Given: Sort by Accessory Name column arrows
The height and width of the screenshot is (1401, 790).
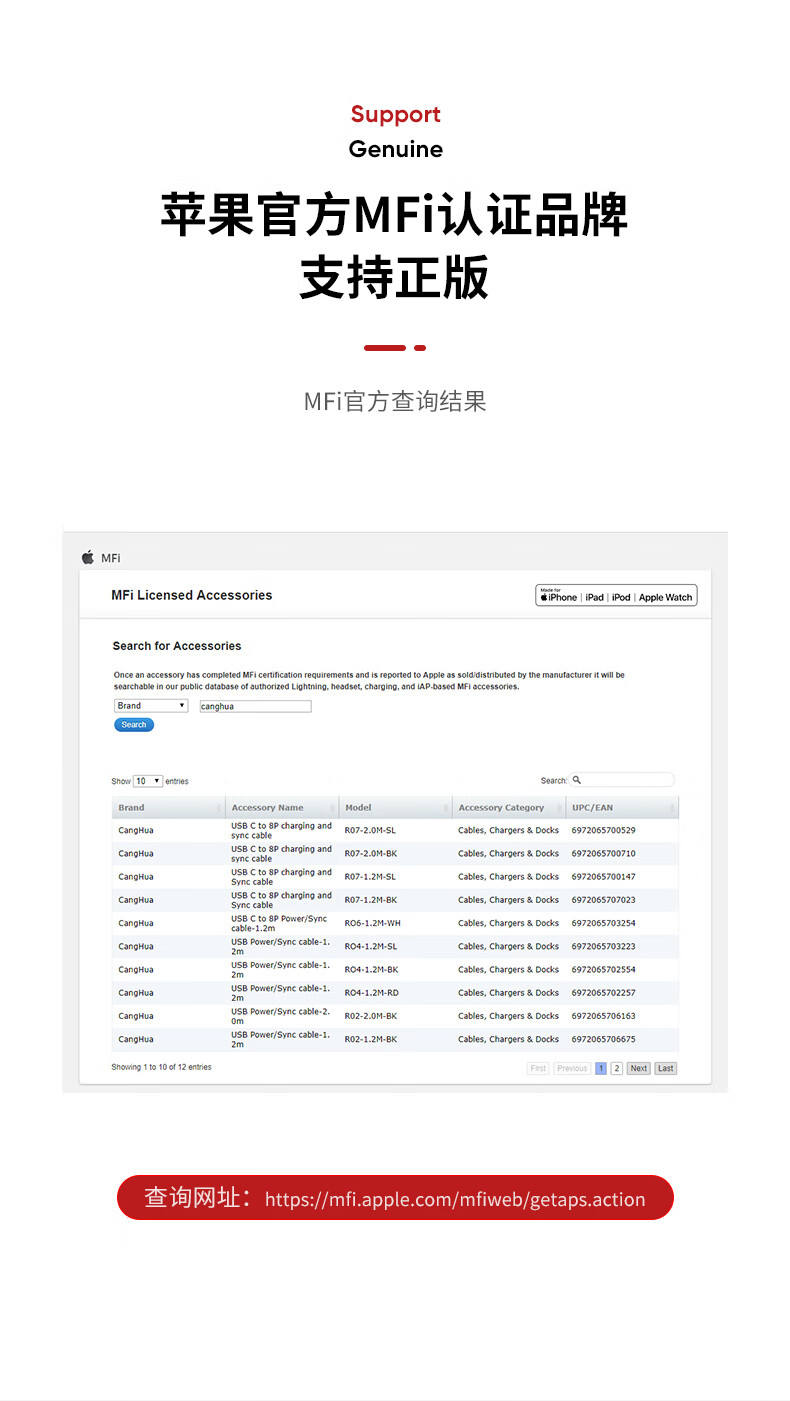Looking at the screenshot, I should tap(332, 808).
